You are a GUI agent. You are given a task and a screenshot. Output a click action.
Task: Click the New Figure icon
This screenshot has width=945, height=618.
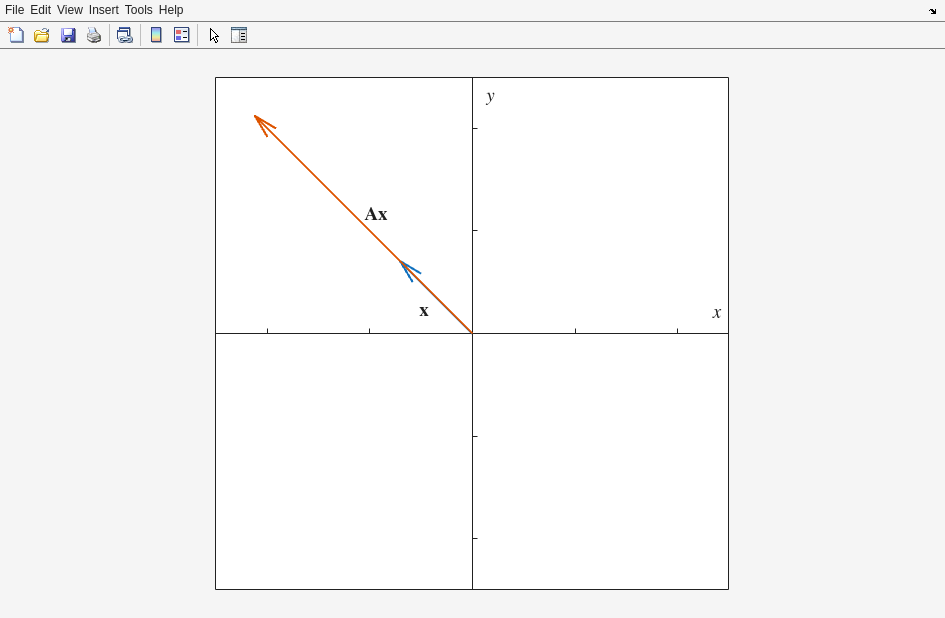click(16, 35)
